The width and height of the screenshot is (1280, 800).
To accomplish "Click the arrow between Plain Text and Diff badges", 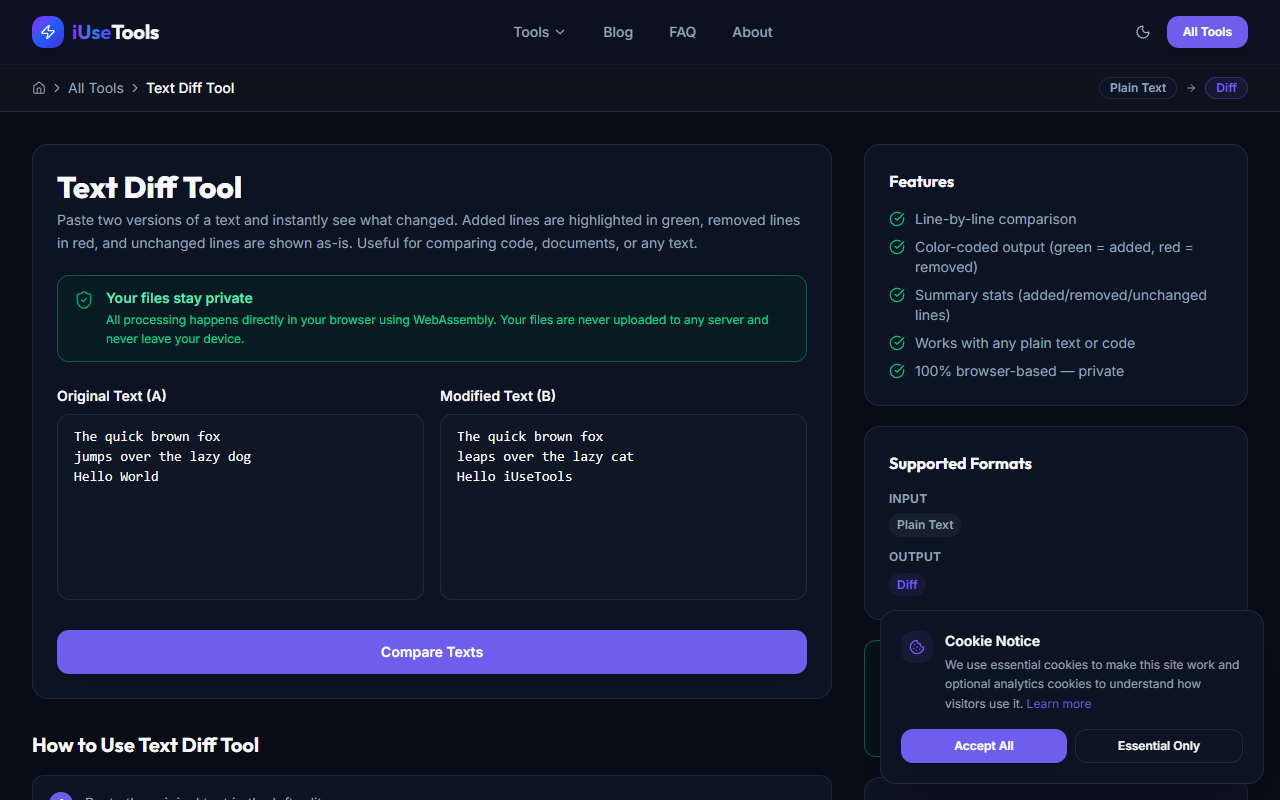I will (x=1190, y=88).
